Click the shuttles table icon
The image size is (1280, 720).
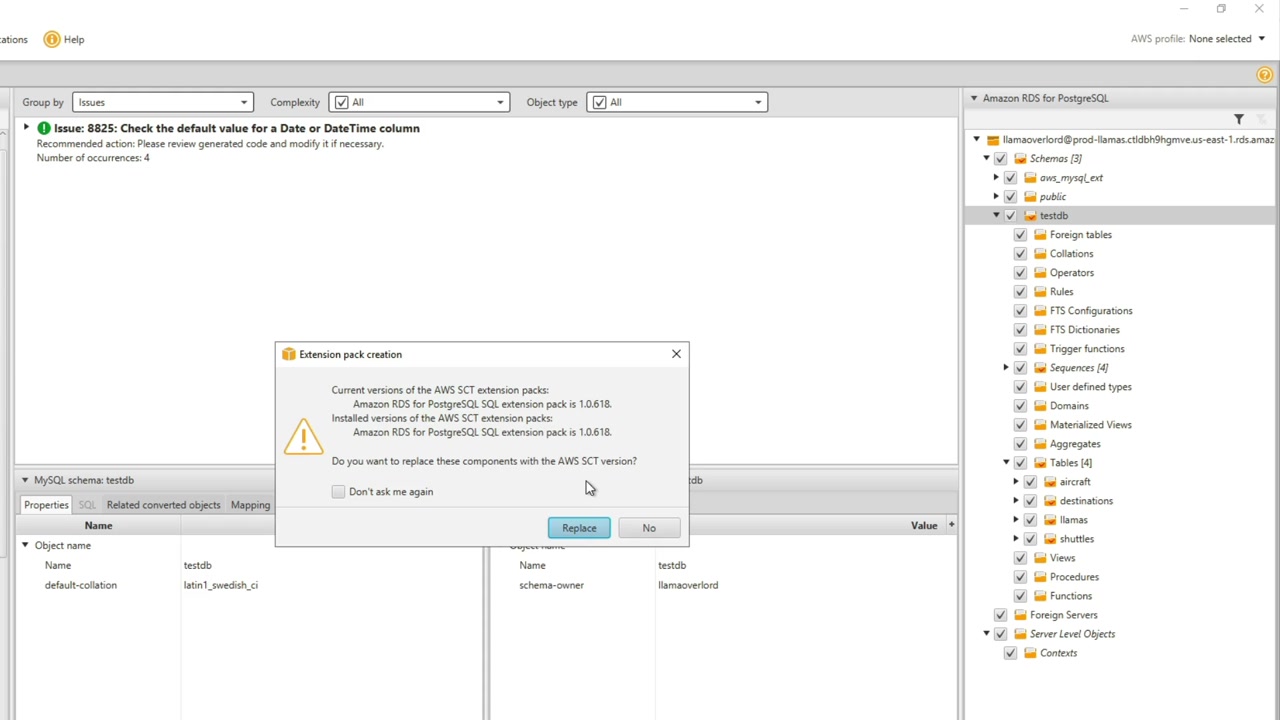click(x=1050, y=539)
